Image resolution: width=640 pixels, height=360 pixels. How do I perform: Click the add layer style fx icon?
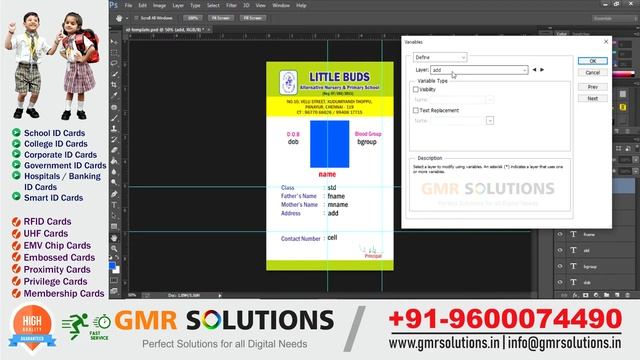pyautogui.click(x=575, y=295)
